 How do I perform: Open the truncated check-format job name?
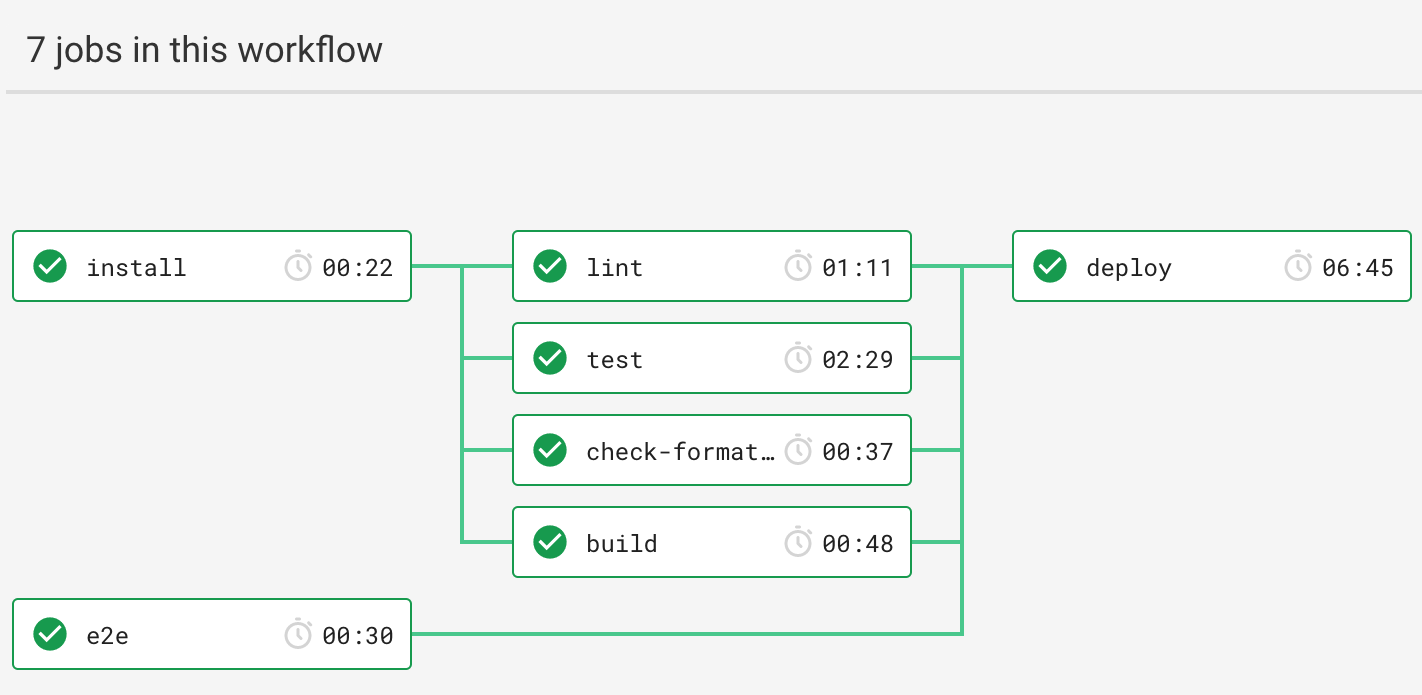tap(680, 452)
